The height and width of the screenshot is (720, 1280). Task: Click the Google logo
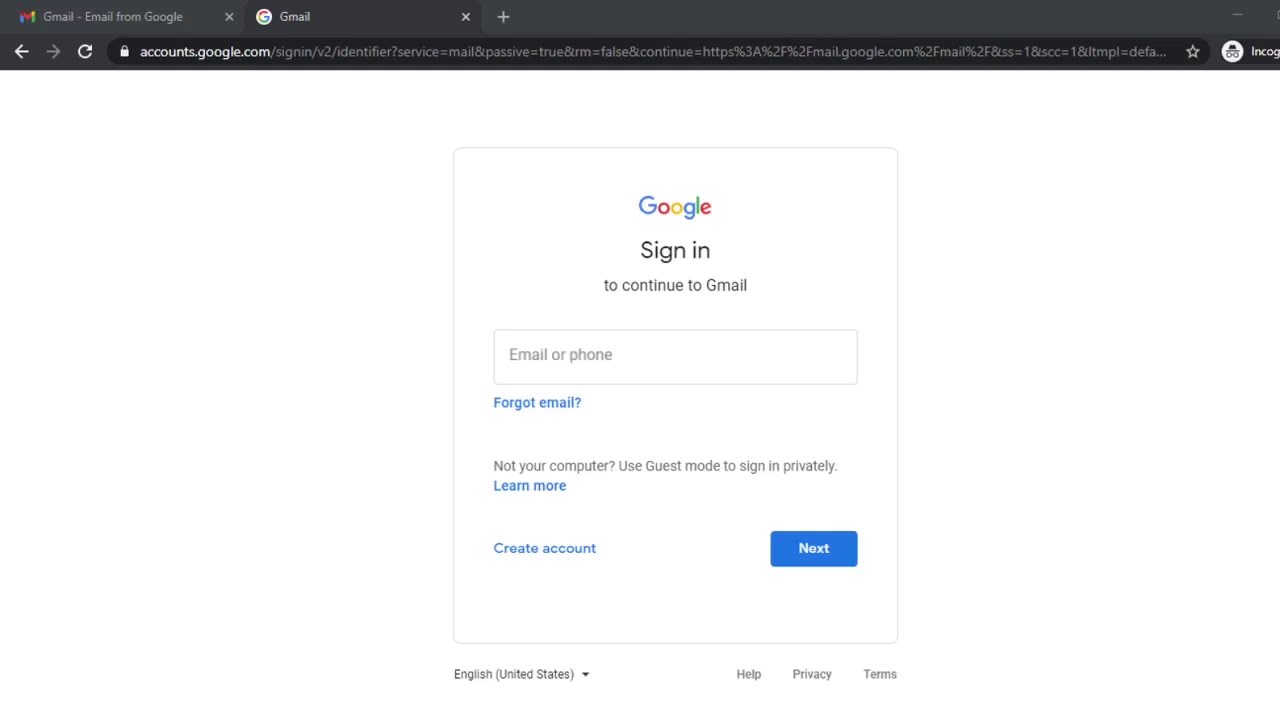click(x=675, y=207)
